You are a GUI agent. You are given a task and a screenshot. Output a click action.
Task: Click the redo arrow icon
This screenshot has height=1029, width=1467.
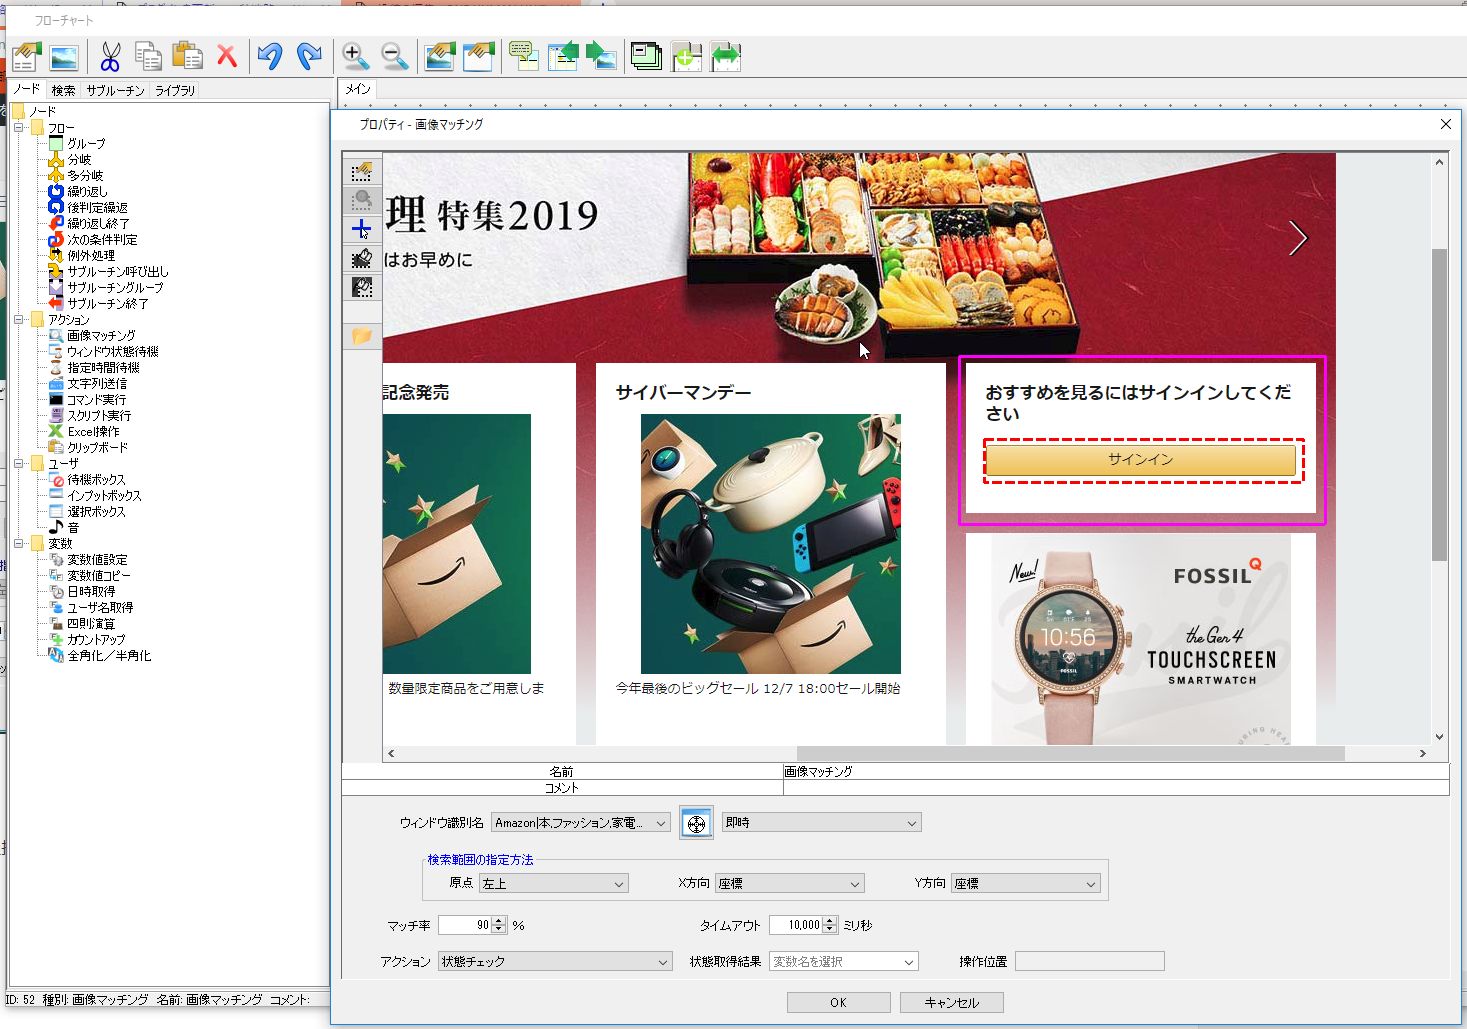click(309, 57)
